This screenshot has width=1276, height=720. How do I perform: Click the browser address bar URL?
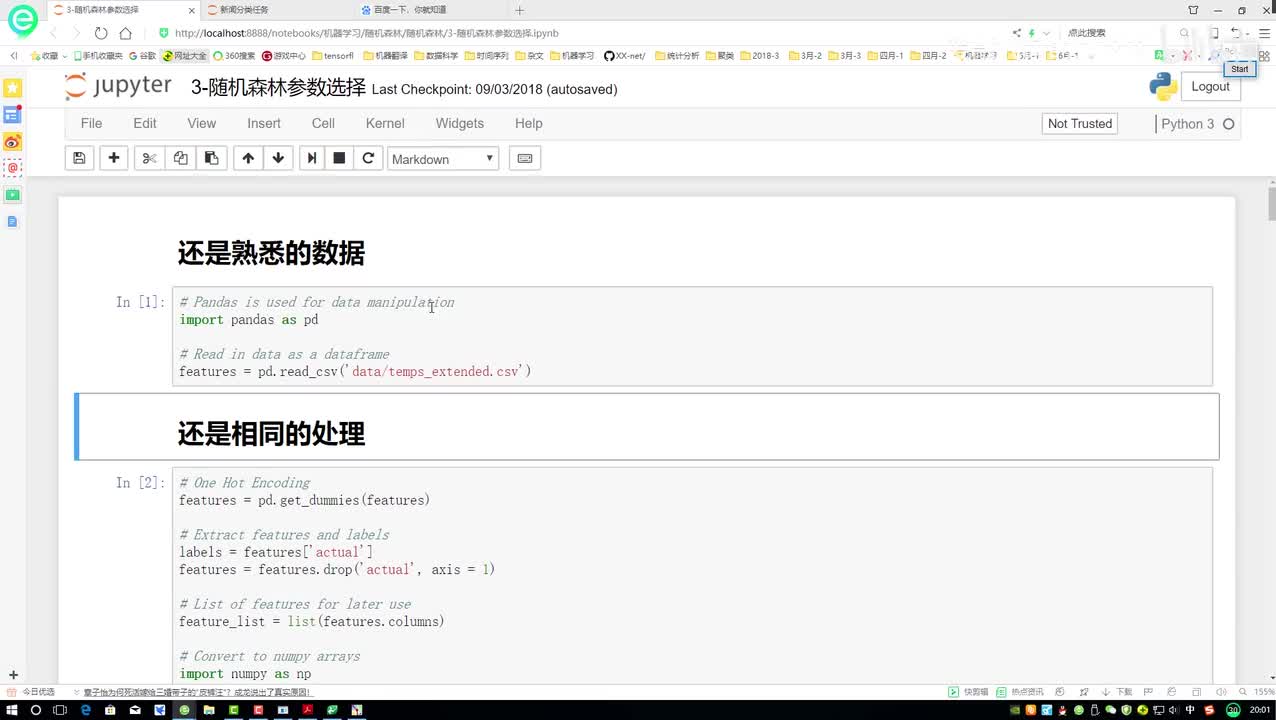367,33
